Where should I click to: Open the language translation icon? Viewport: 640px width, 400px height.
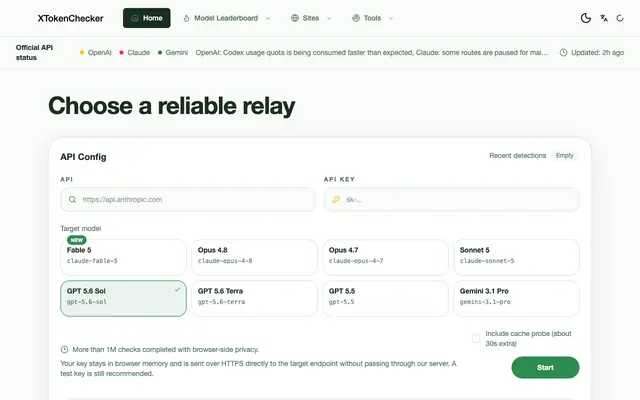click(x=604, y=18)
